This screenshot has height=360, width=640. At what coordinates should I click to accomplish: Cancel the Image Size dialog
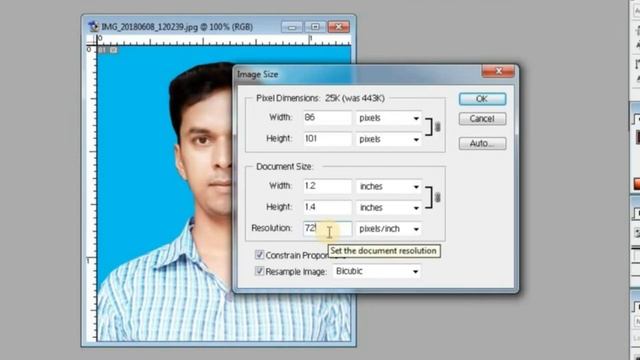pos(482,119)
